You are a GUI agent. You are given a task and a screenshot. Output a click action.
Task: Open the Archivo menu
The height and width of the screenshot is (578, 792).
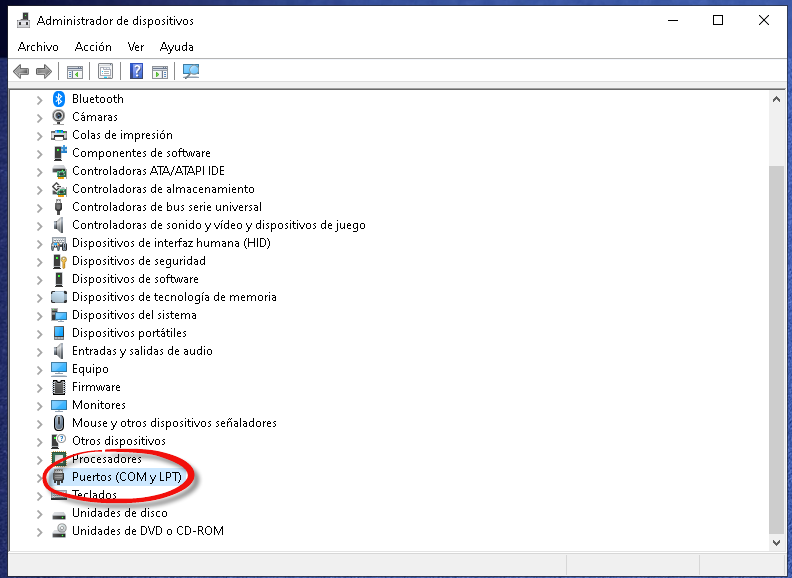pyautogui.click(x=38, y=47)
